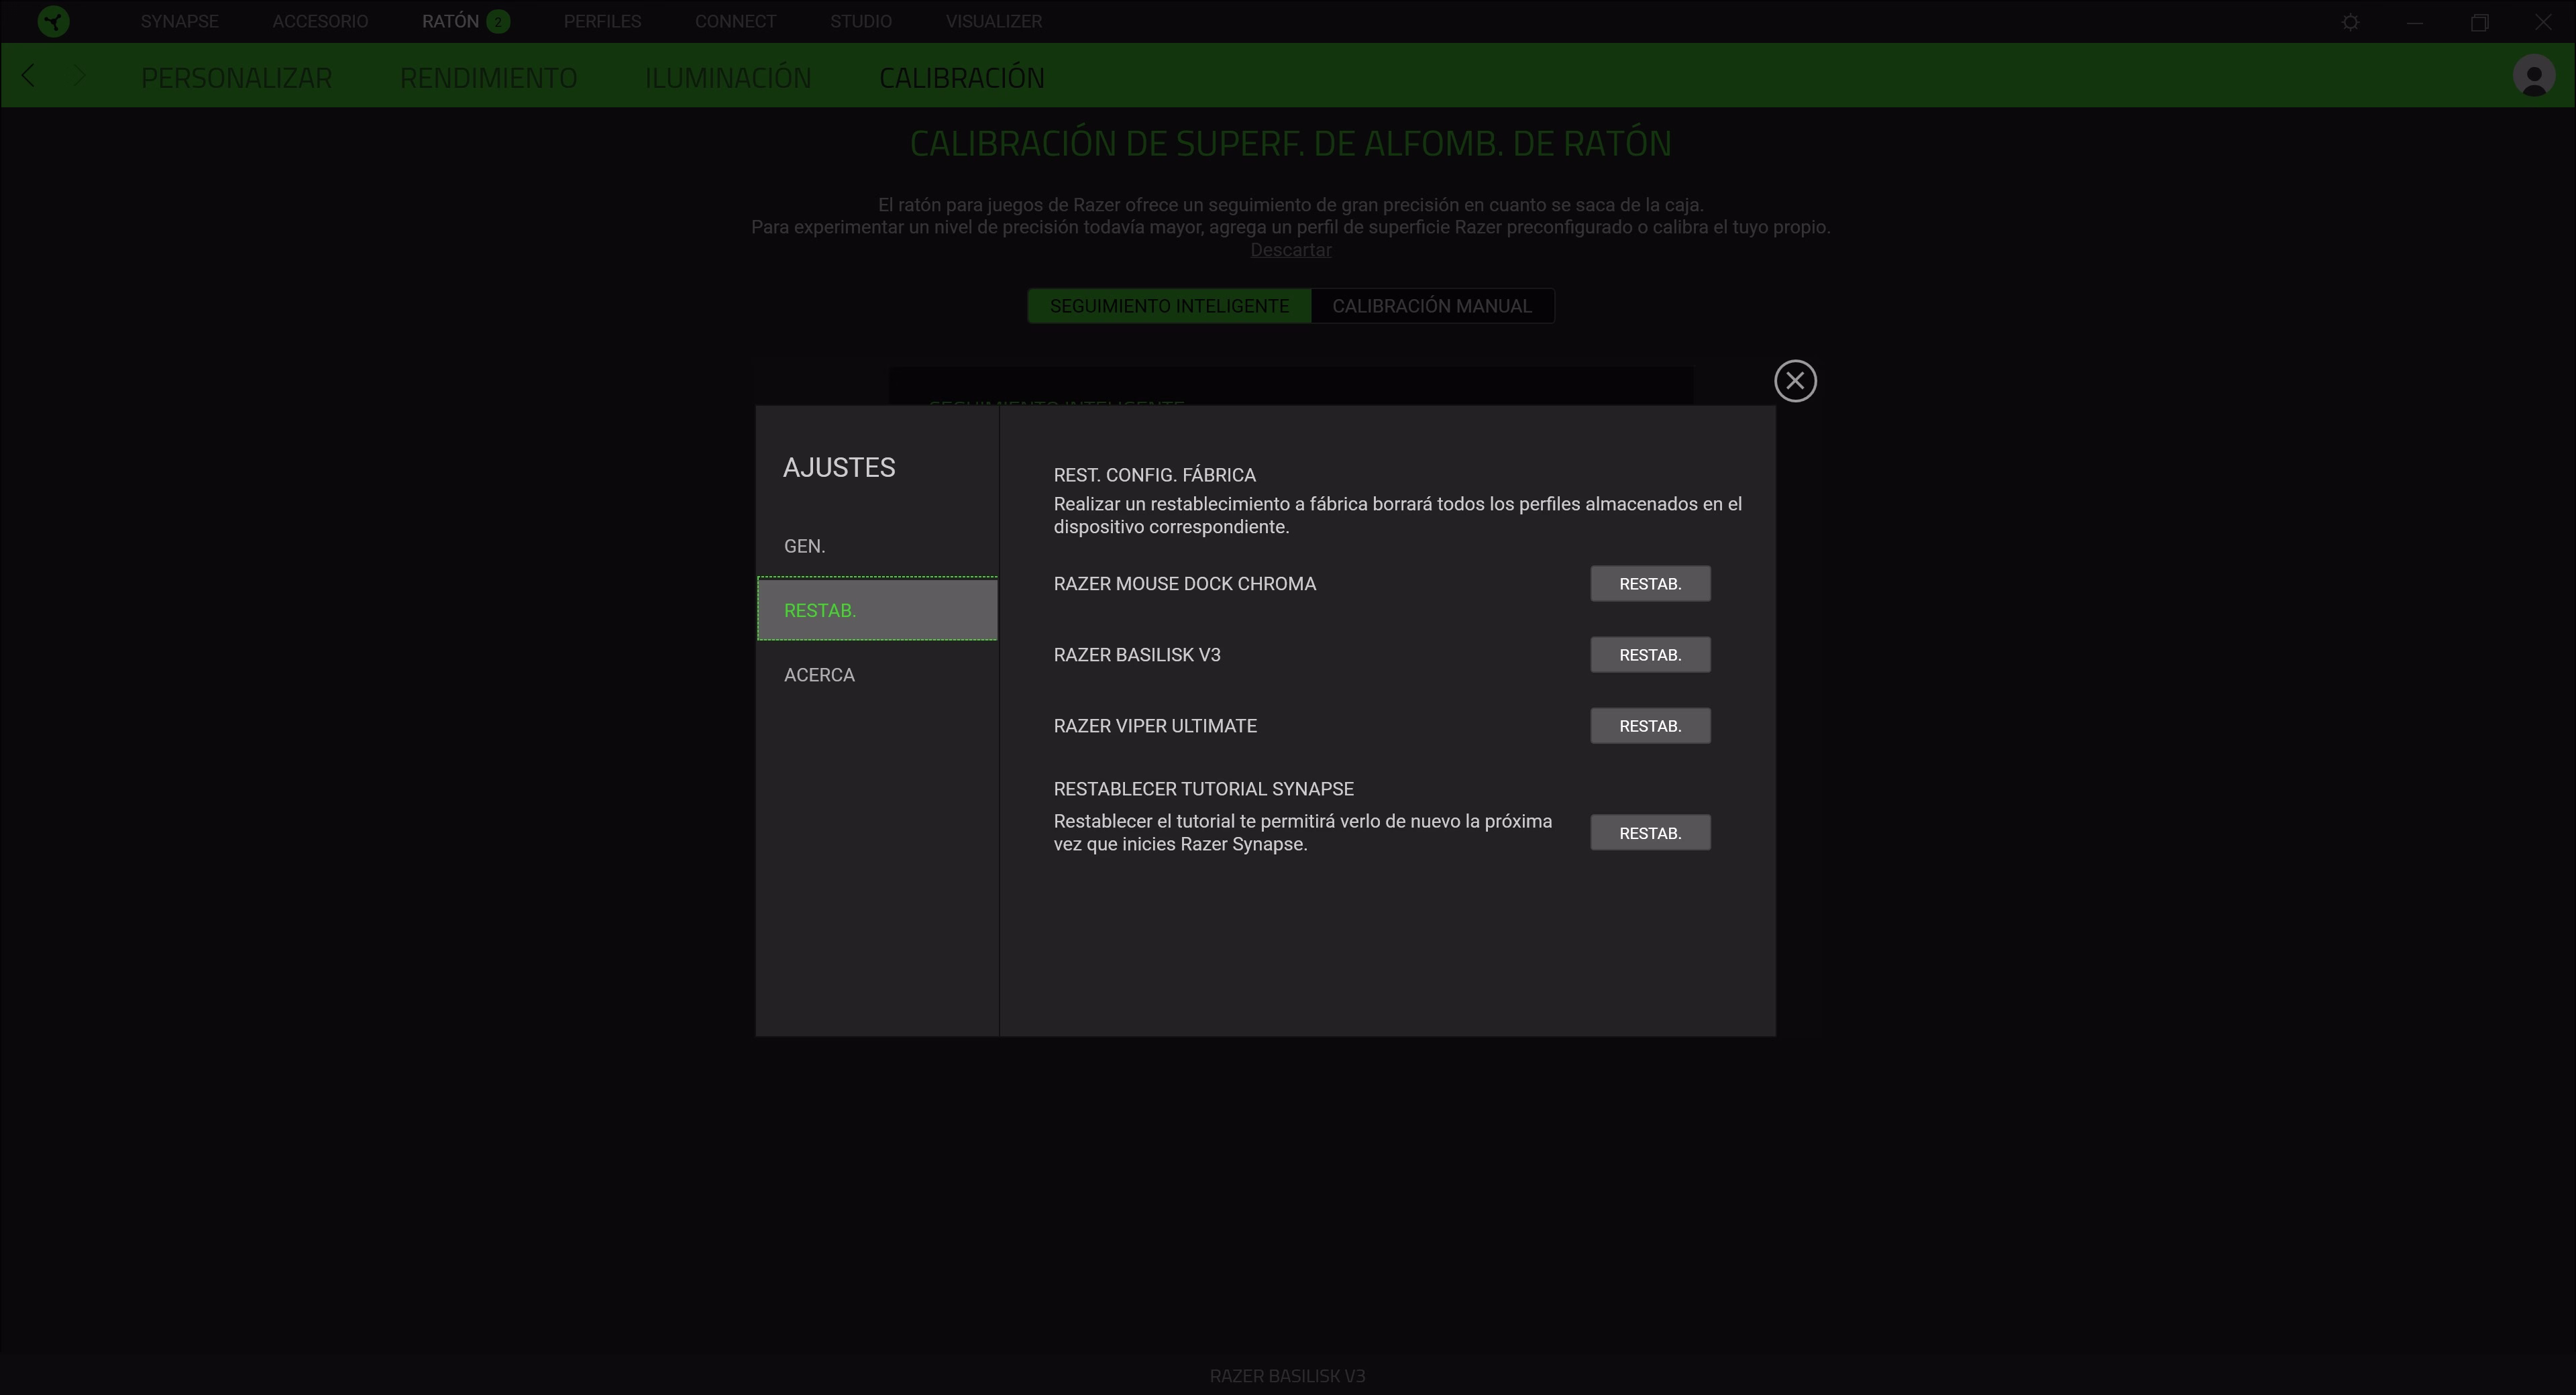Open the VISUALIZER tab

(994, 21)
